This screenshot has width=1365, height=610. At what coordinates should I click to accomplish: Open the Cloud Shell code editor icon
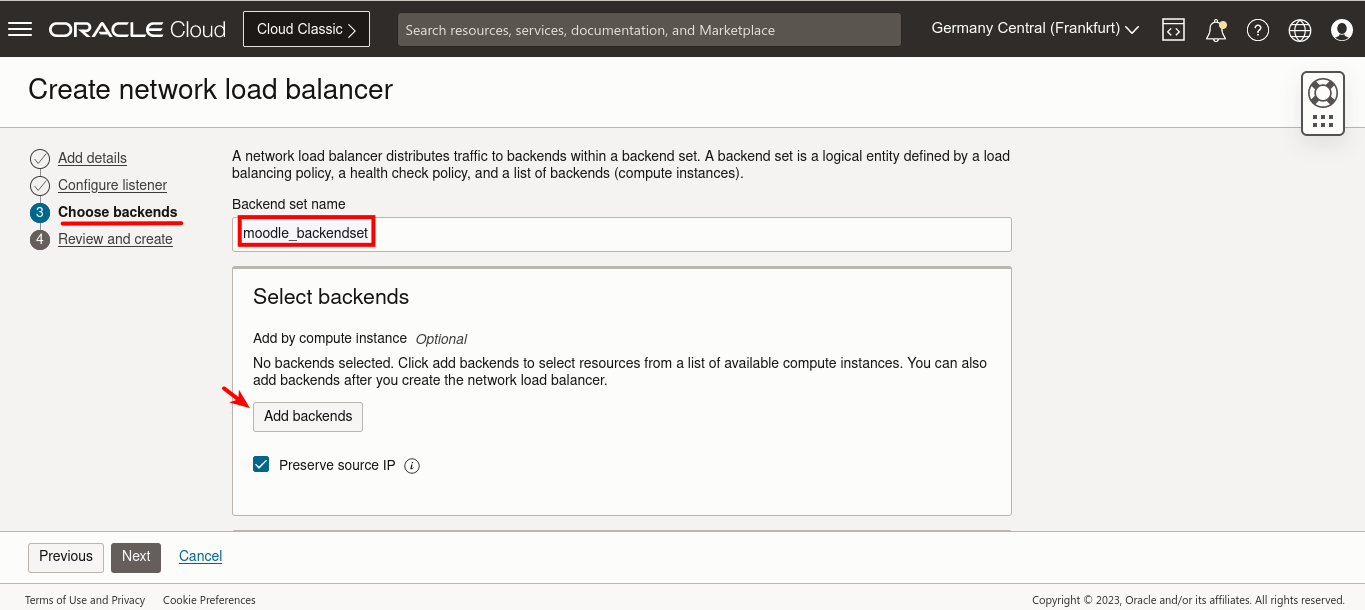click(1173, 29)
